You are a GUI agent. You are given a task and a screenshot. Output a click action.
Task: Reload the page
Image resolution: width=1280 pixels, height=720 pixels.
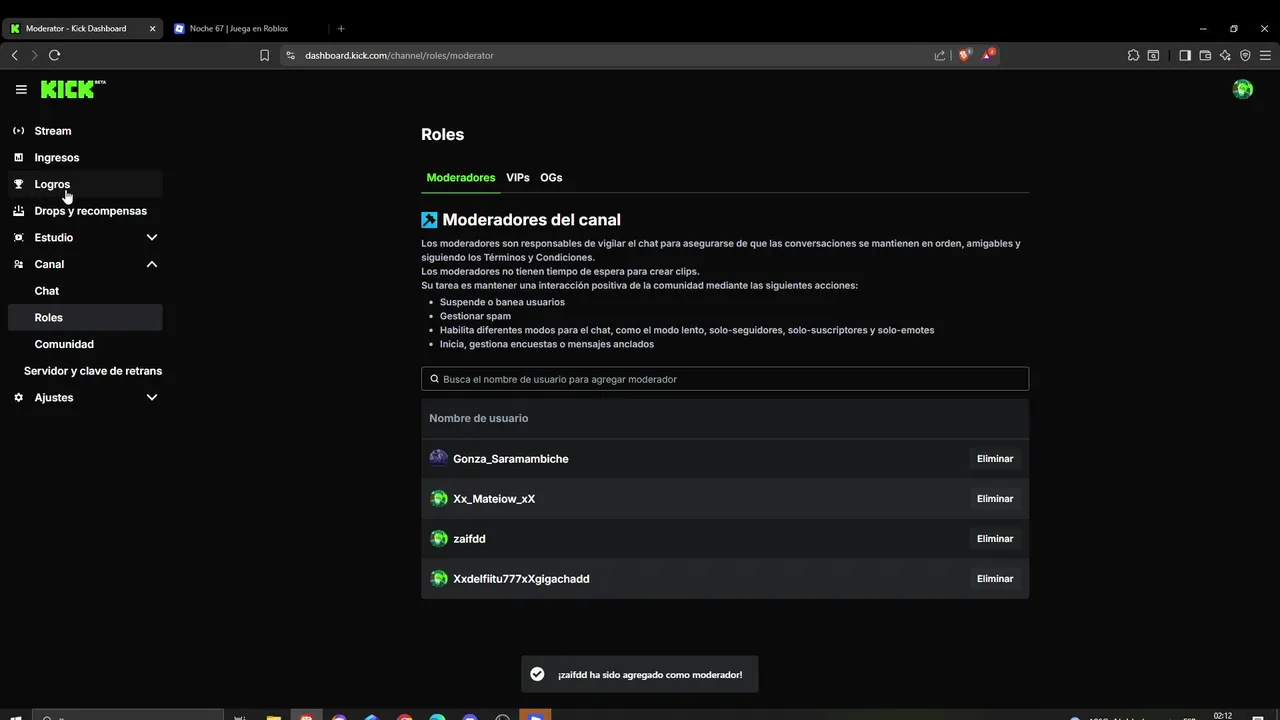point(55,55)
